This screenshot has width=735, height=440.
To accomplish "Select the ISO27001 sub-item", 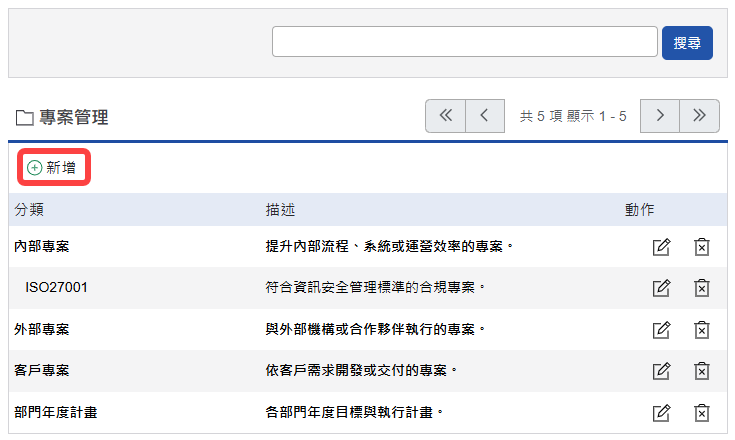I will tap(56, 288).
